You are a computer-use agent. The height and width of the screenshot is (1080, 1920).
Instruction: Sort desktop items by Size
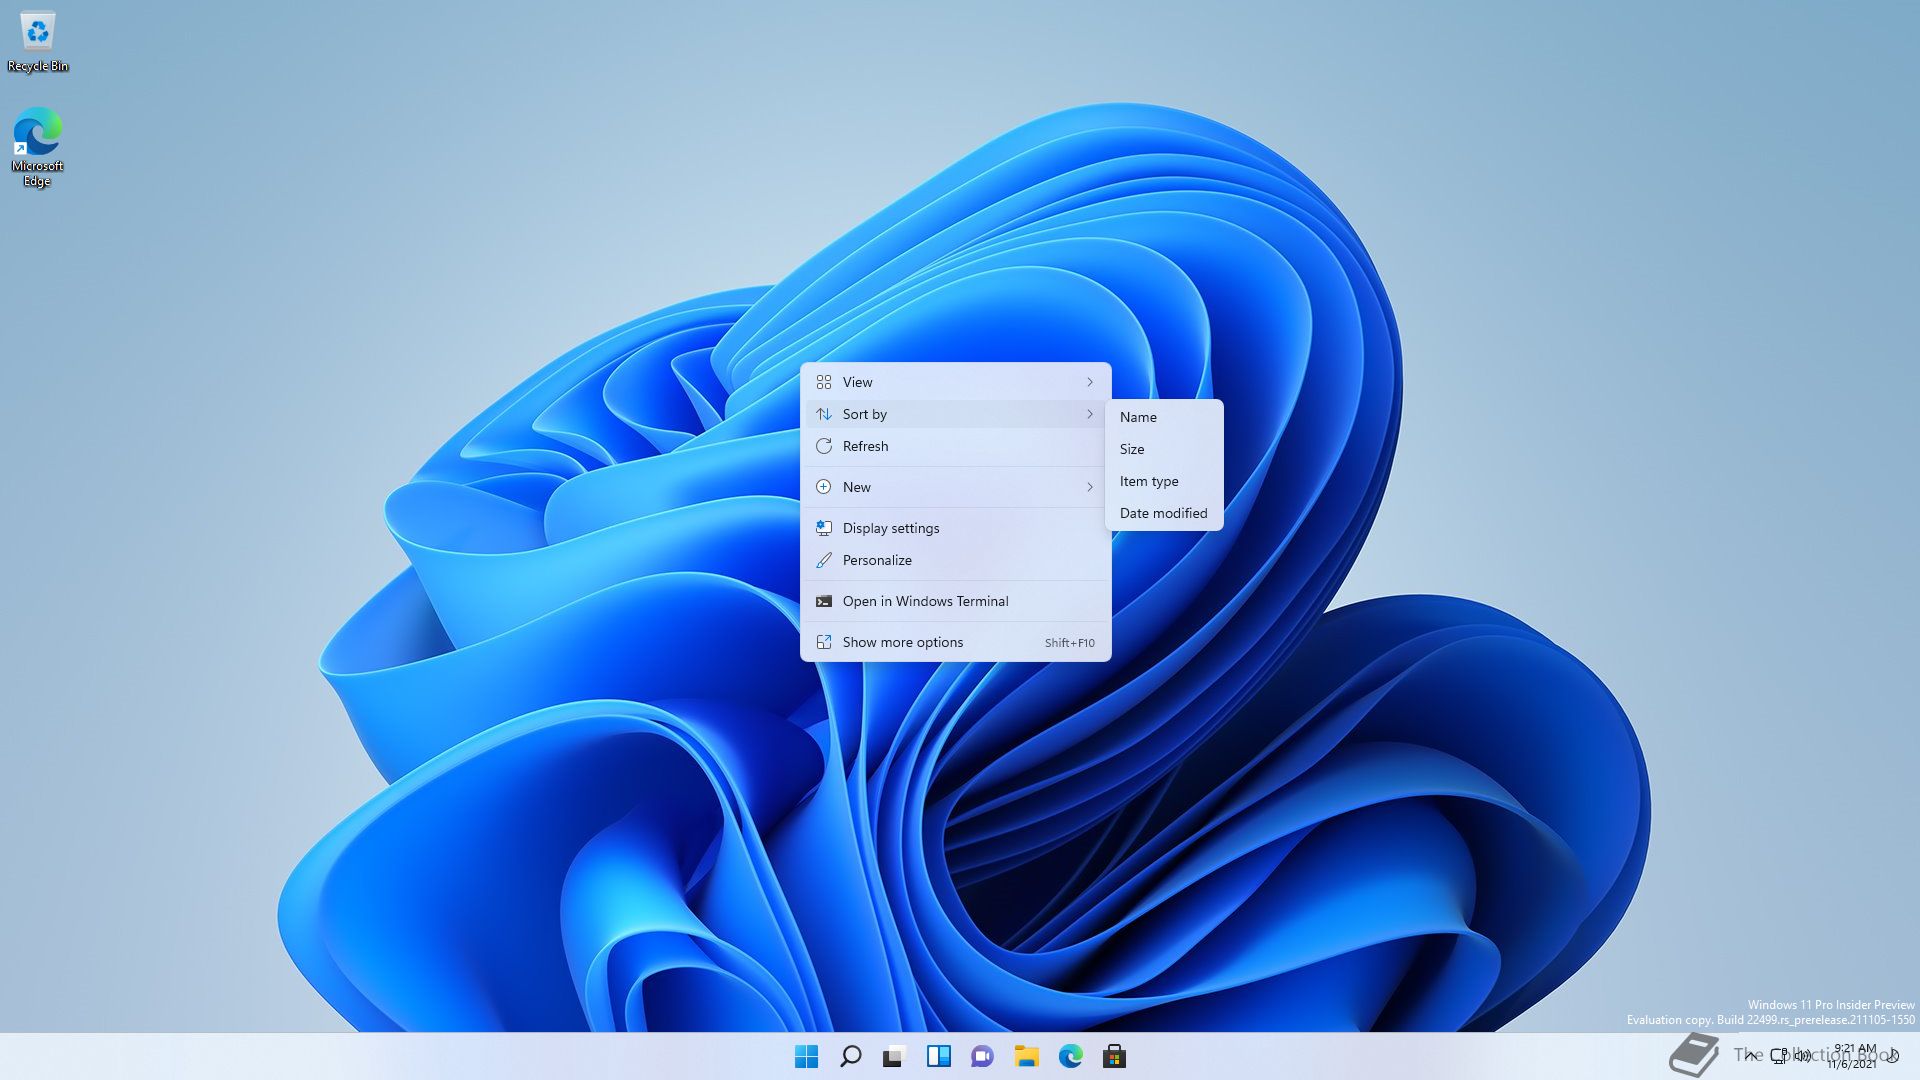tap(1132, 449)
